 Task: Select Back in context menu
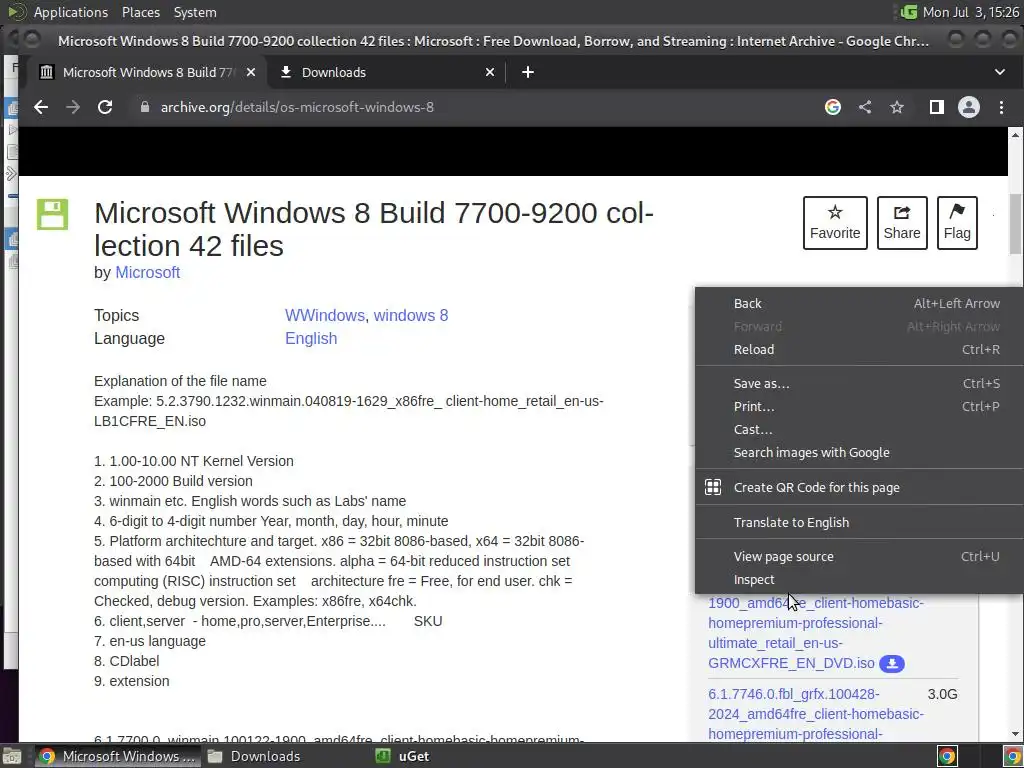[x=859, y=304]
